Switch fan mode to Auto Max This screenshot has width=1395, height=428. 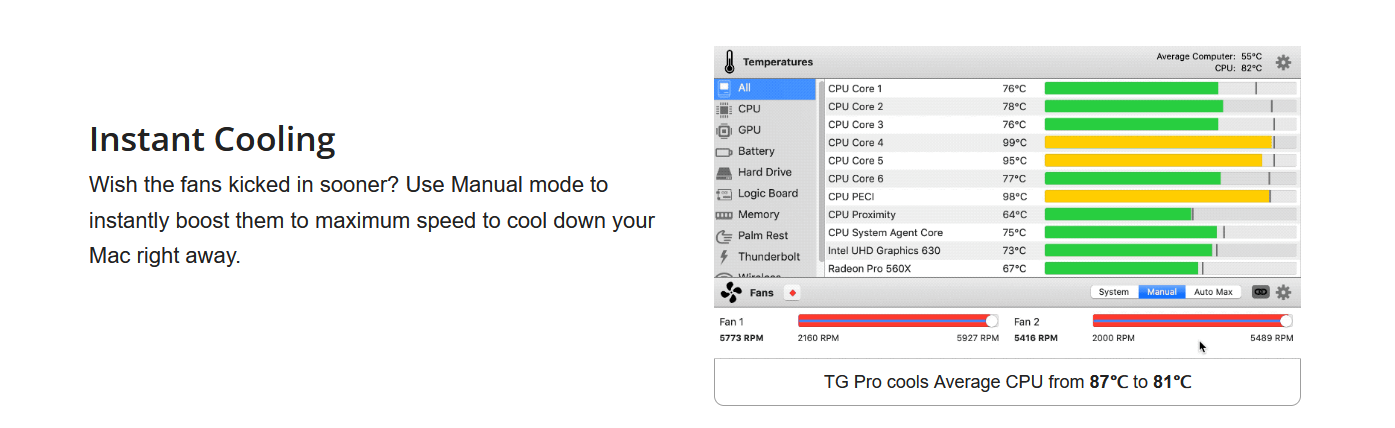pos(1214,292)
